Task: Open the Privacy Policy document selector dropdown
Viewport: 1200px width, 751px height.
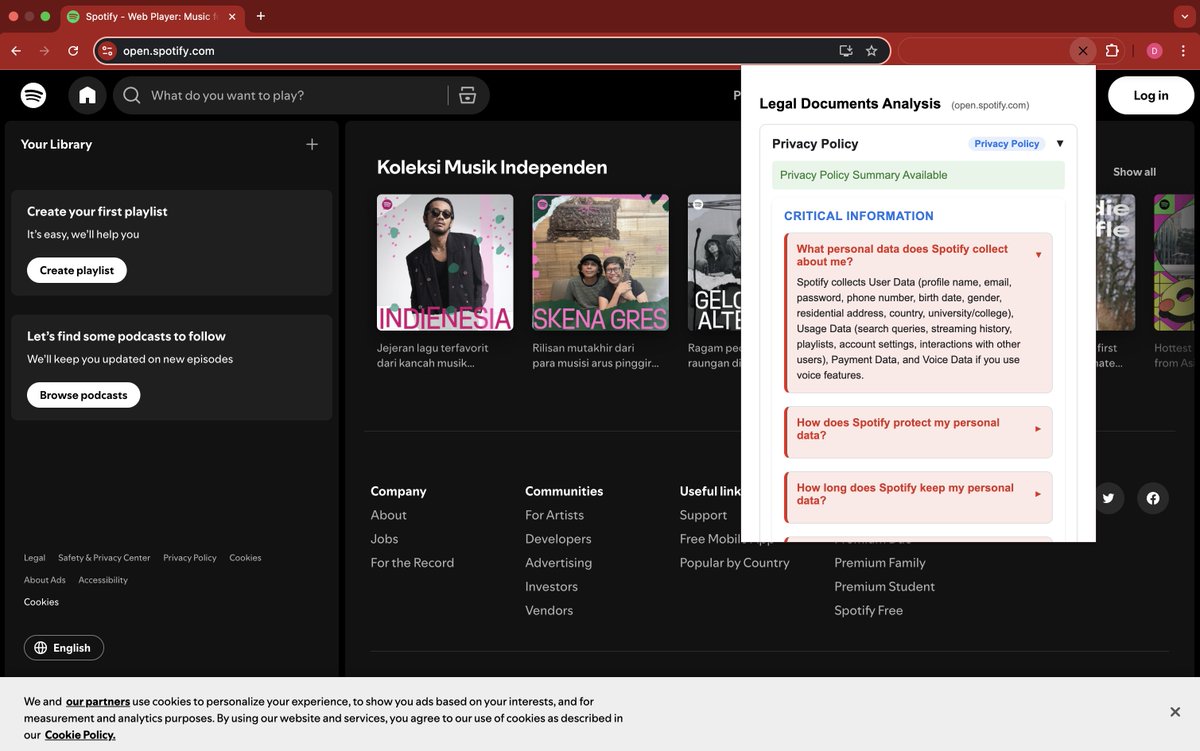Action: [1059, 143]
